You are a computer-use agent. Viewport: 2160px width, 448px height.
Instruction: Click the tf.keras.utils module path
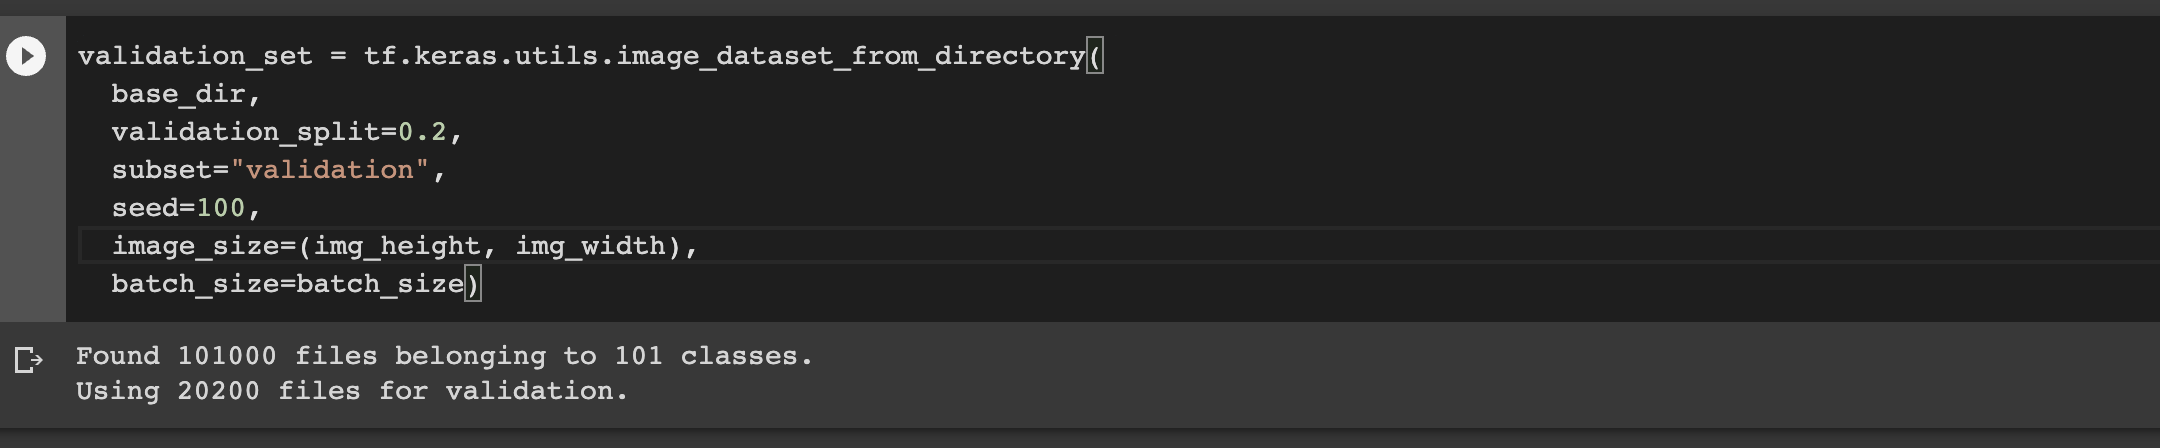click(481, 56)
